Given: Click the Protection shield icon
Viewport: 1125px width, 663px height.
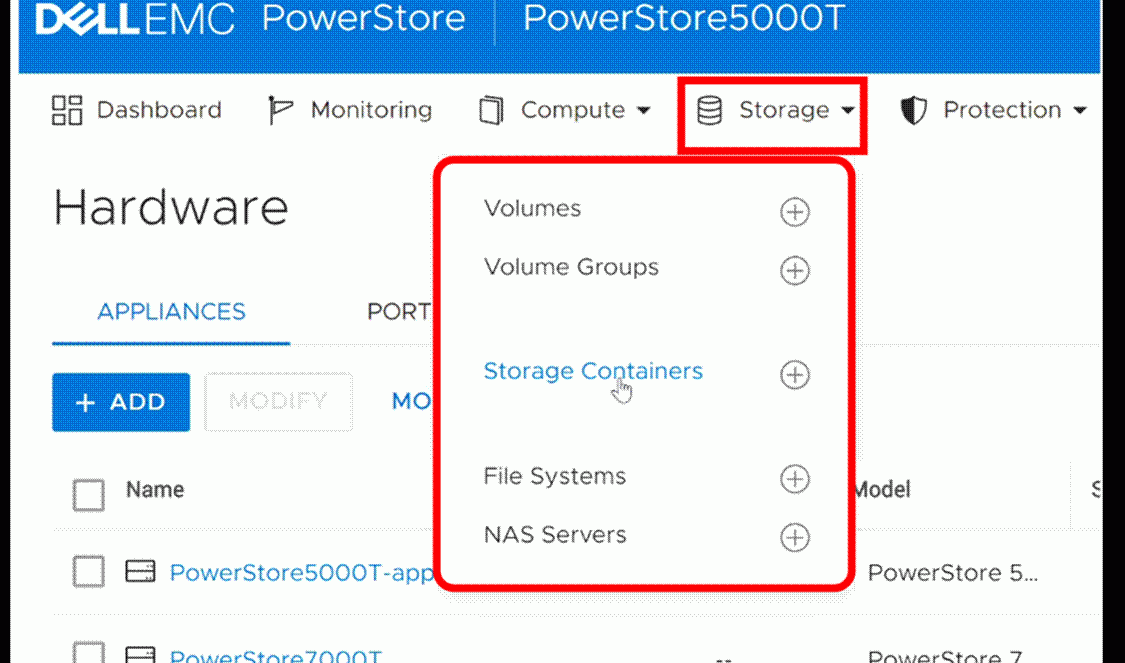Looking at the screenshot, I should 913,110.
